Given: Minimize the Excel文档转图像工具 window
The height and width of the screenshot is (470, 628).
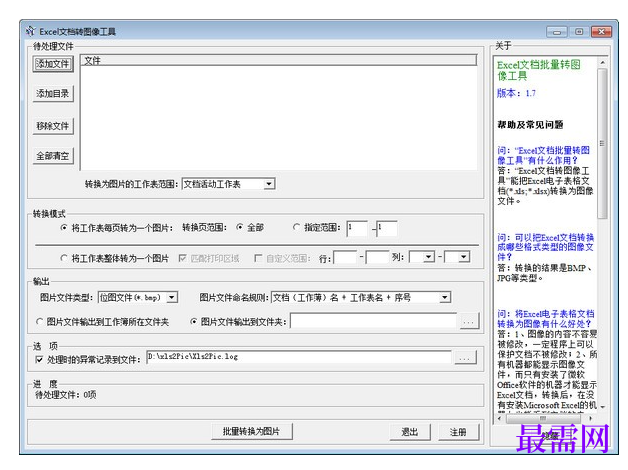Looking at the screenshot, I should (557, 32).
